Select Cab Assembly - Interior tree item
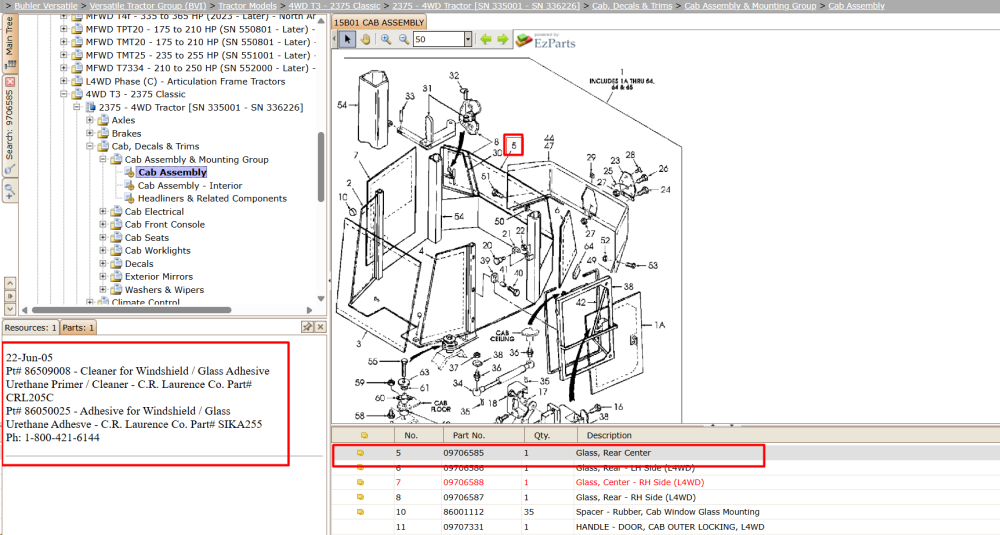 [190, 186]
